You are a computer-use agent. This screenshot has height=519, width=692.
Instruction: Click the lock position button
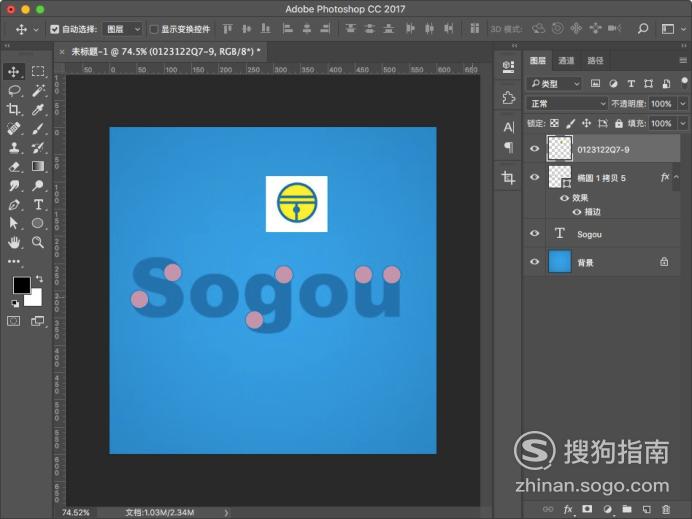[587, 124]
